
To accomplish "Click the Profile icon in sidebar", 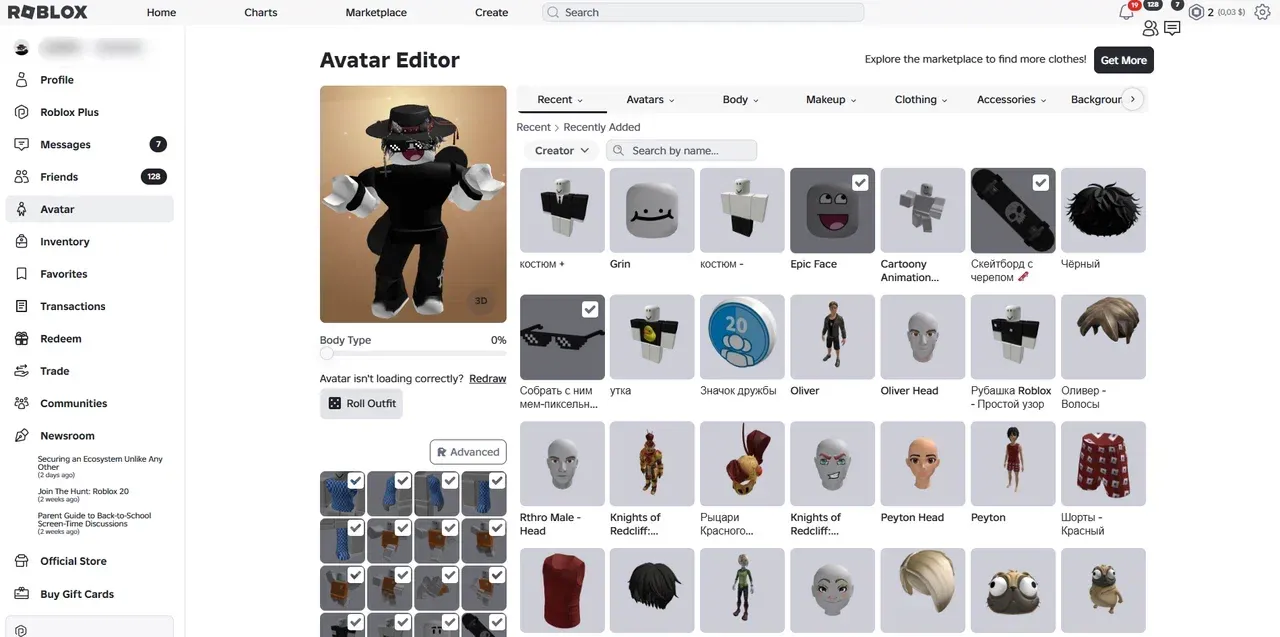I will 22,80.
